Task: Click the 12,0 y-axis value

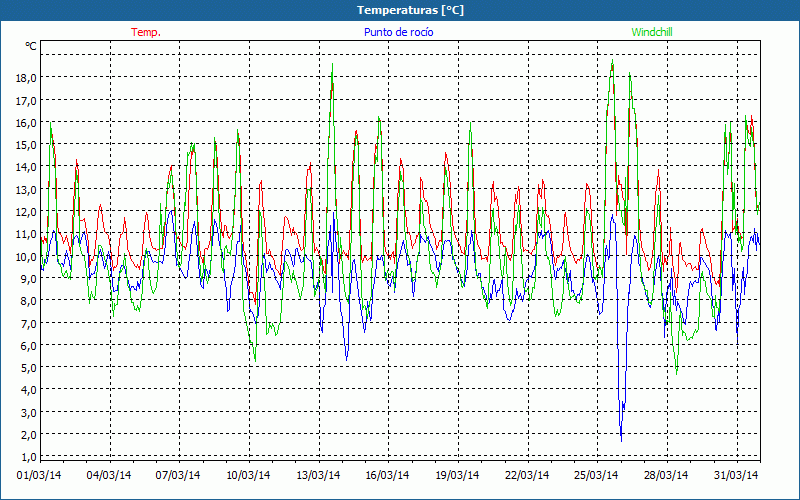Action: 27,211
